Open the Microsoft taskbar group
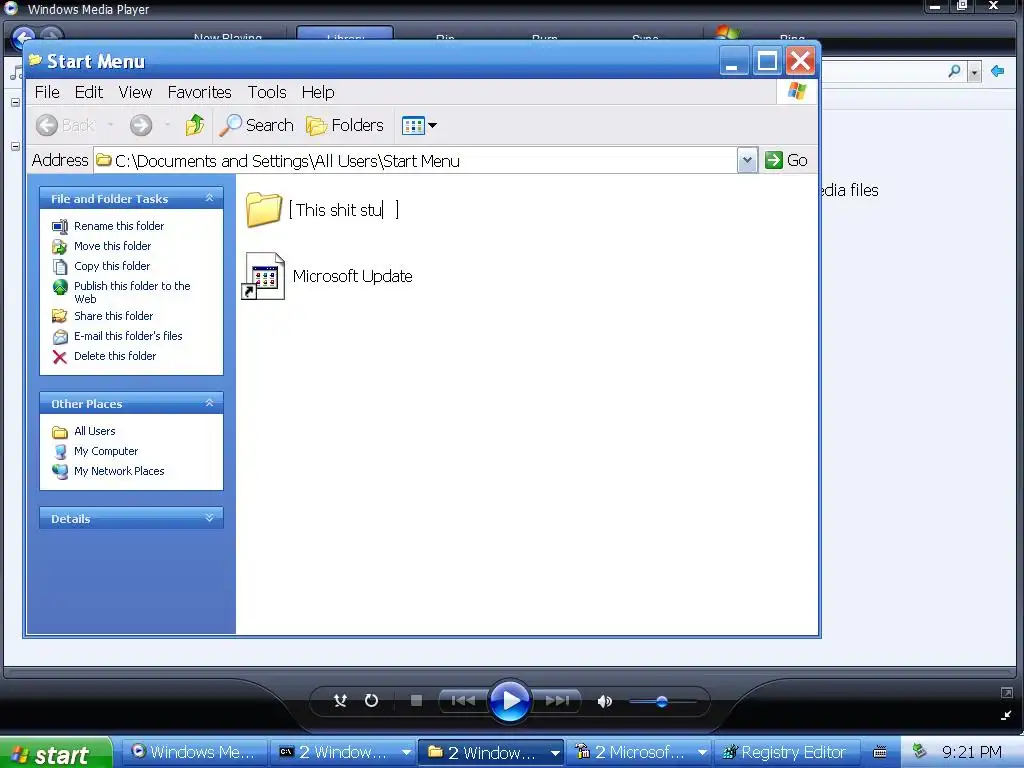This screenshot has width=1024, height=768. point(639,752)
